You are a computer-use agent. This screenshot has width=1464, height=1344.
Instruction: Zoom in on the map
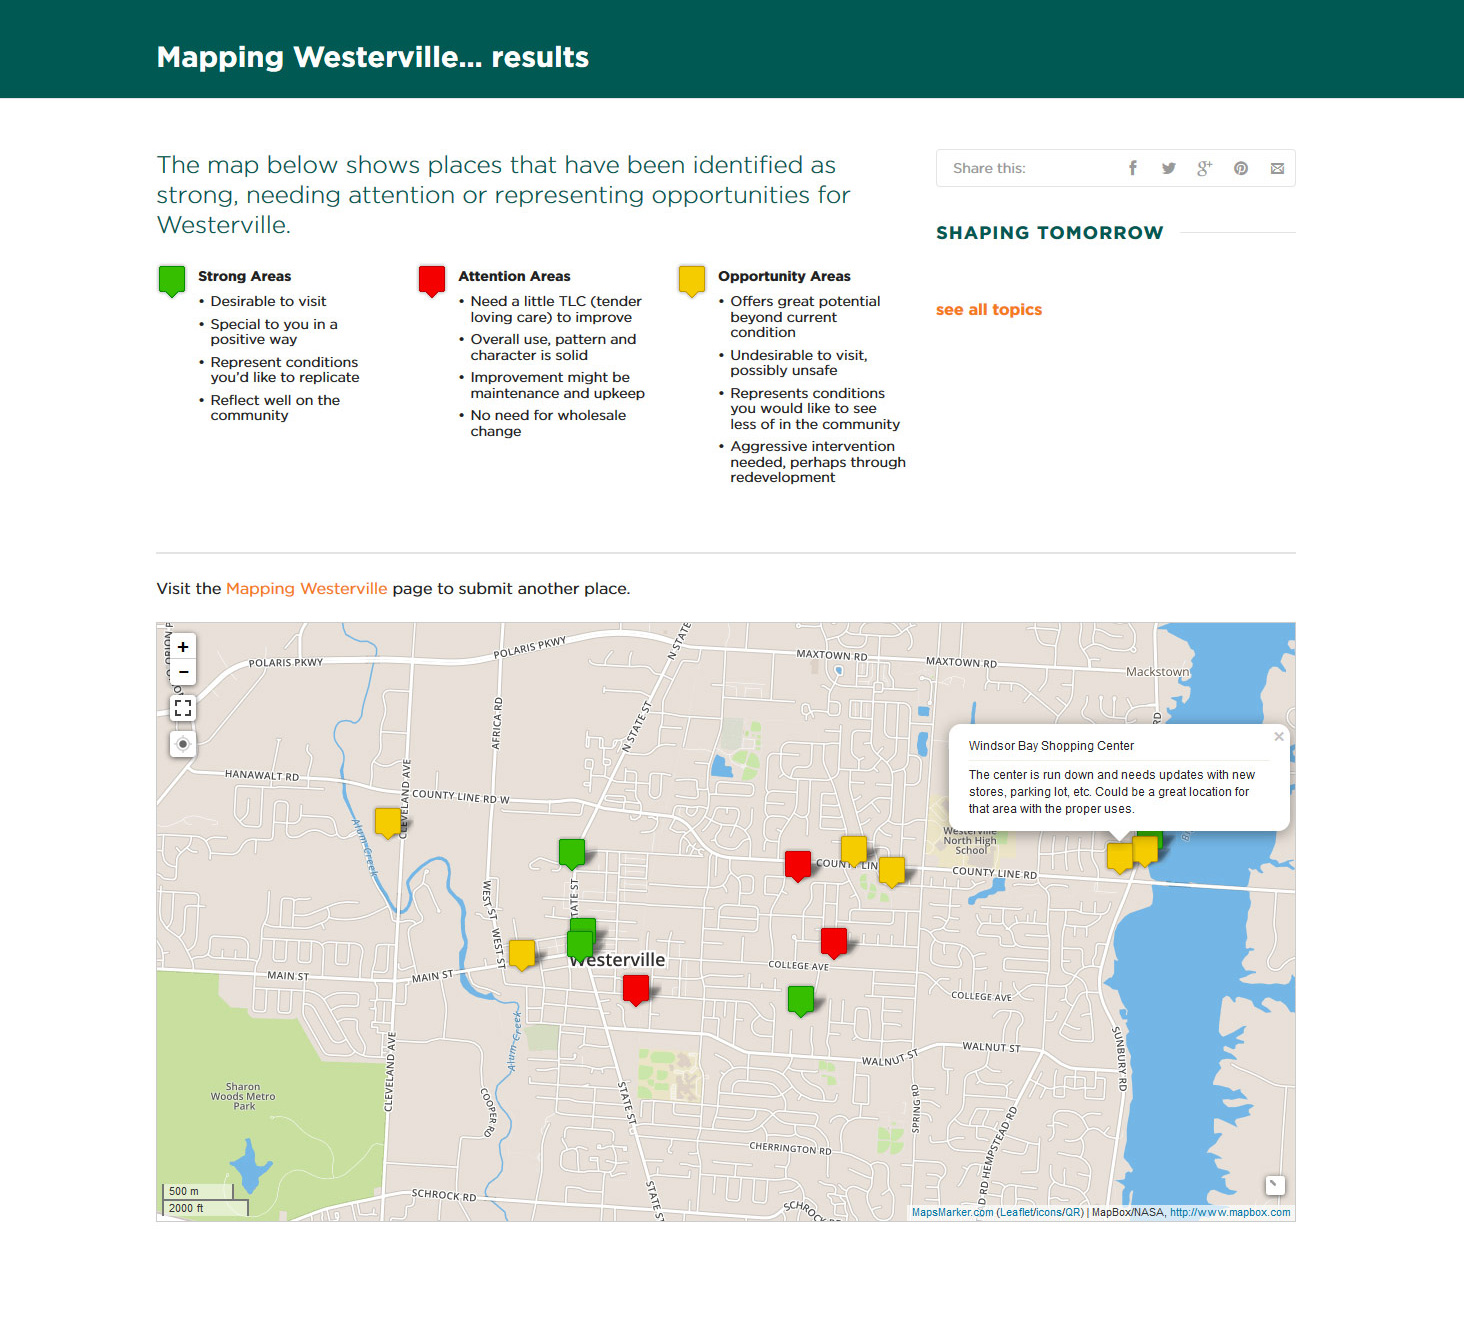[x=183, y=647]
